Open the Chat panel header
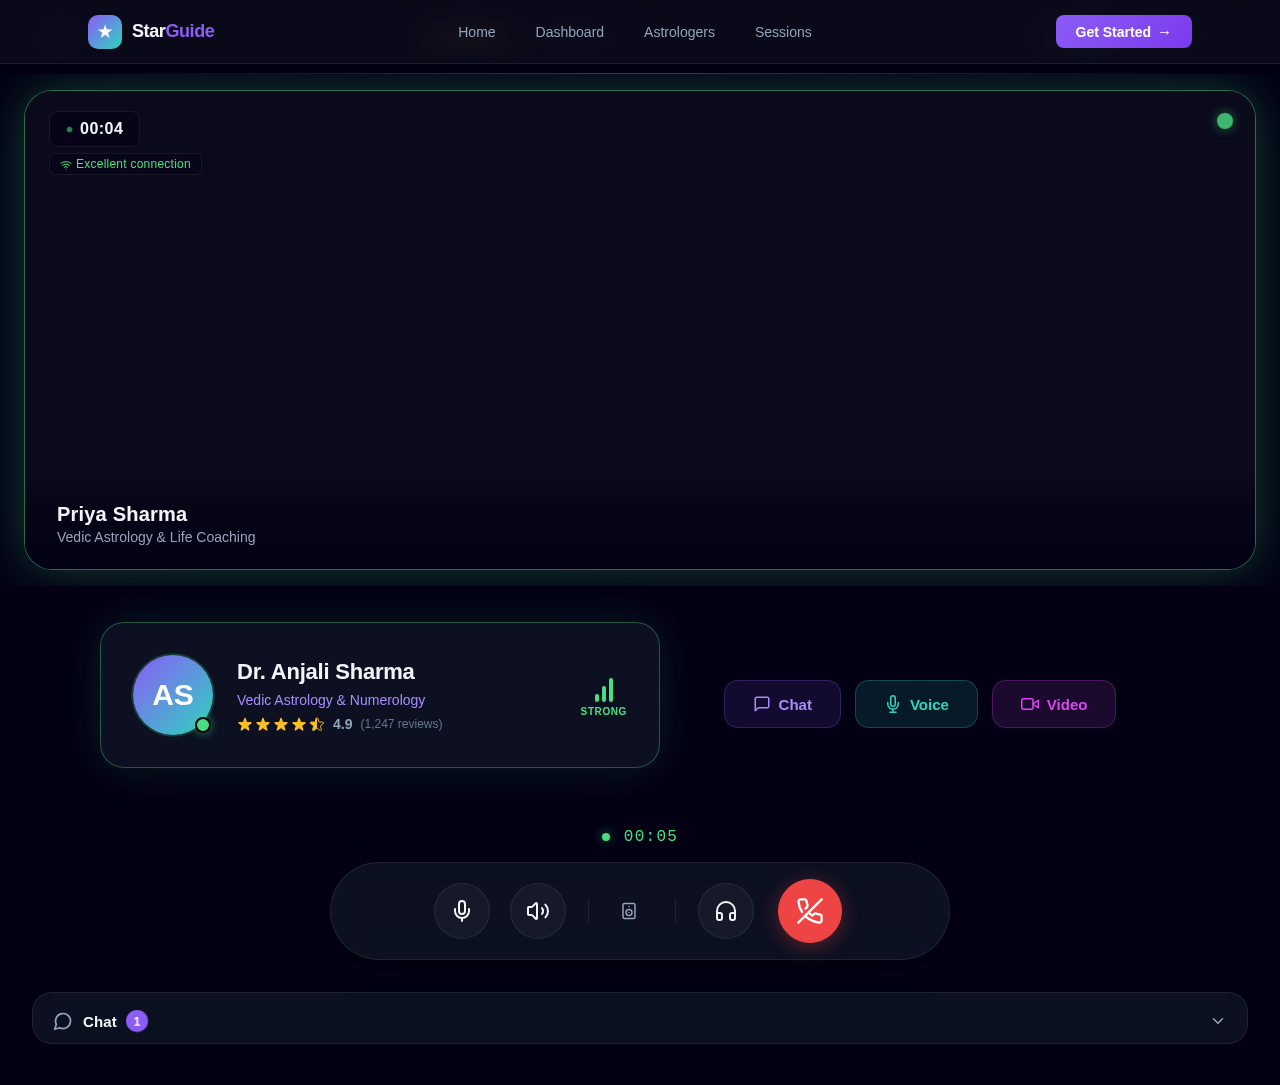 640,1020
